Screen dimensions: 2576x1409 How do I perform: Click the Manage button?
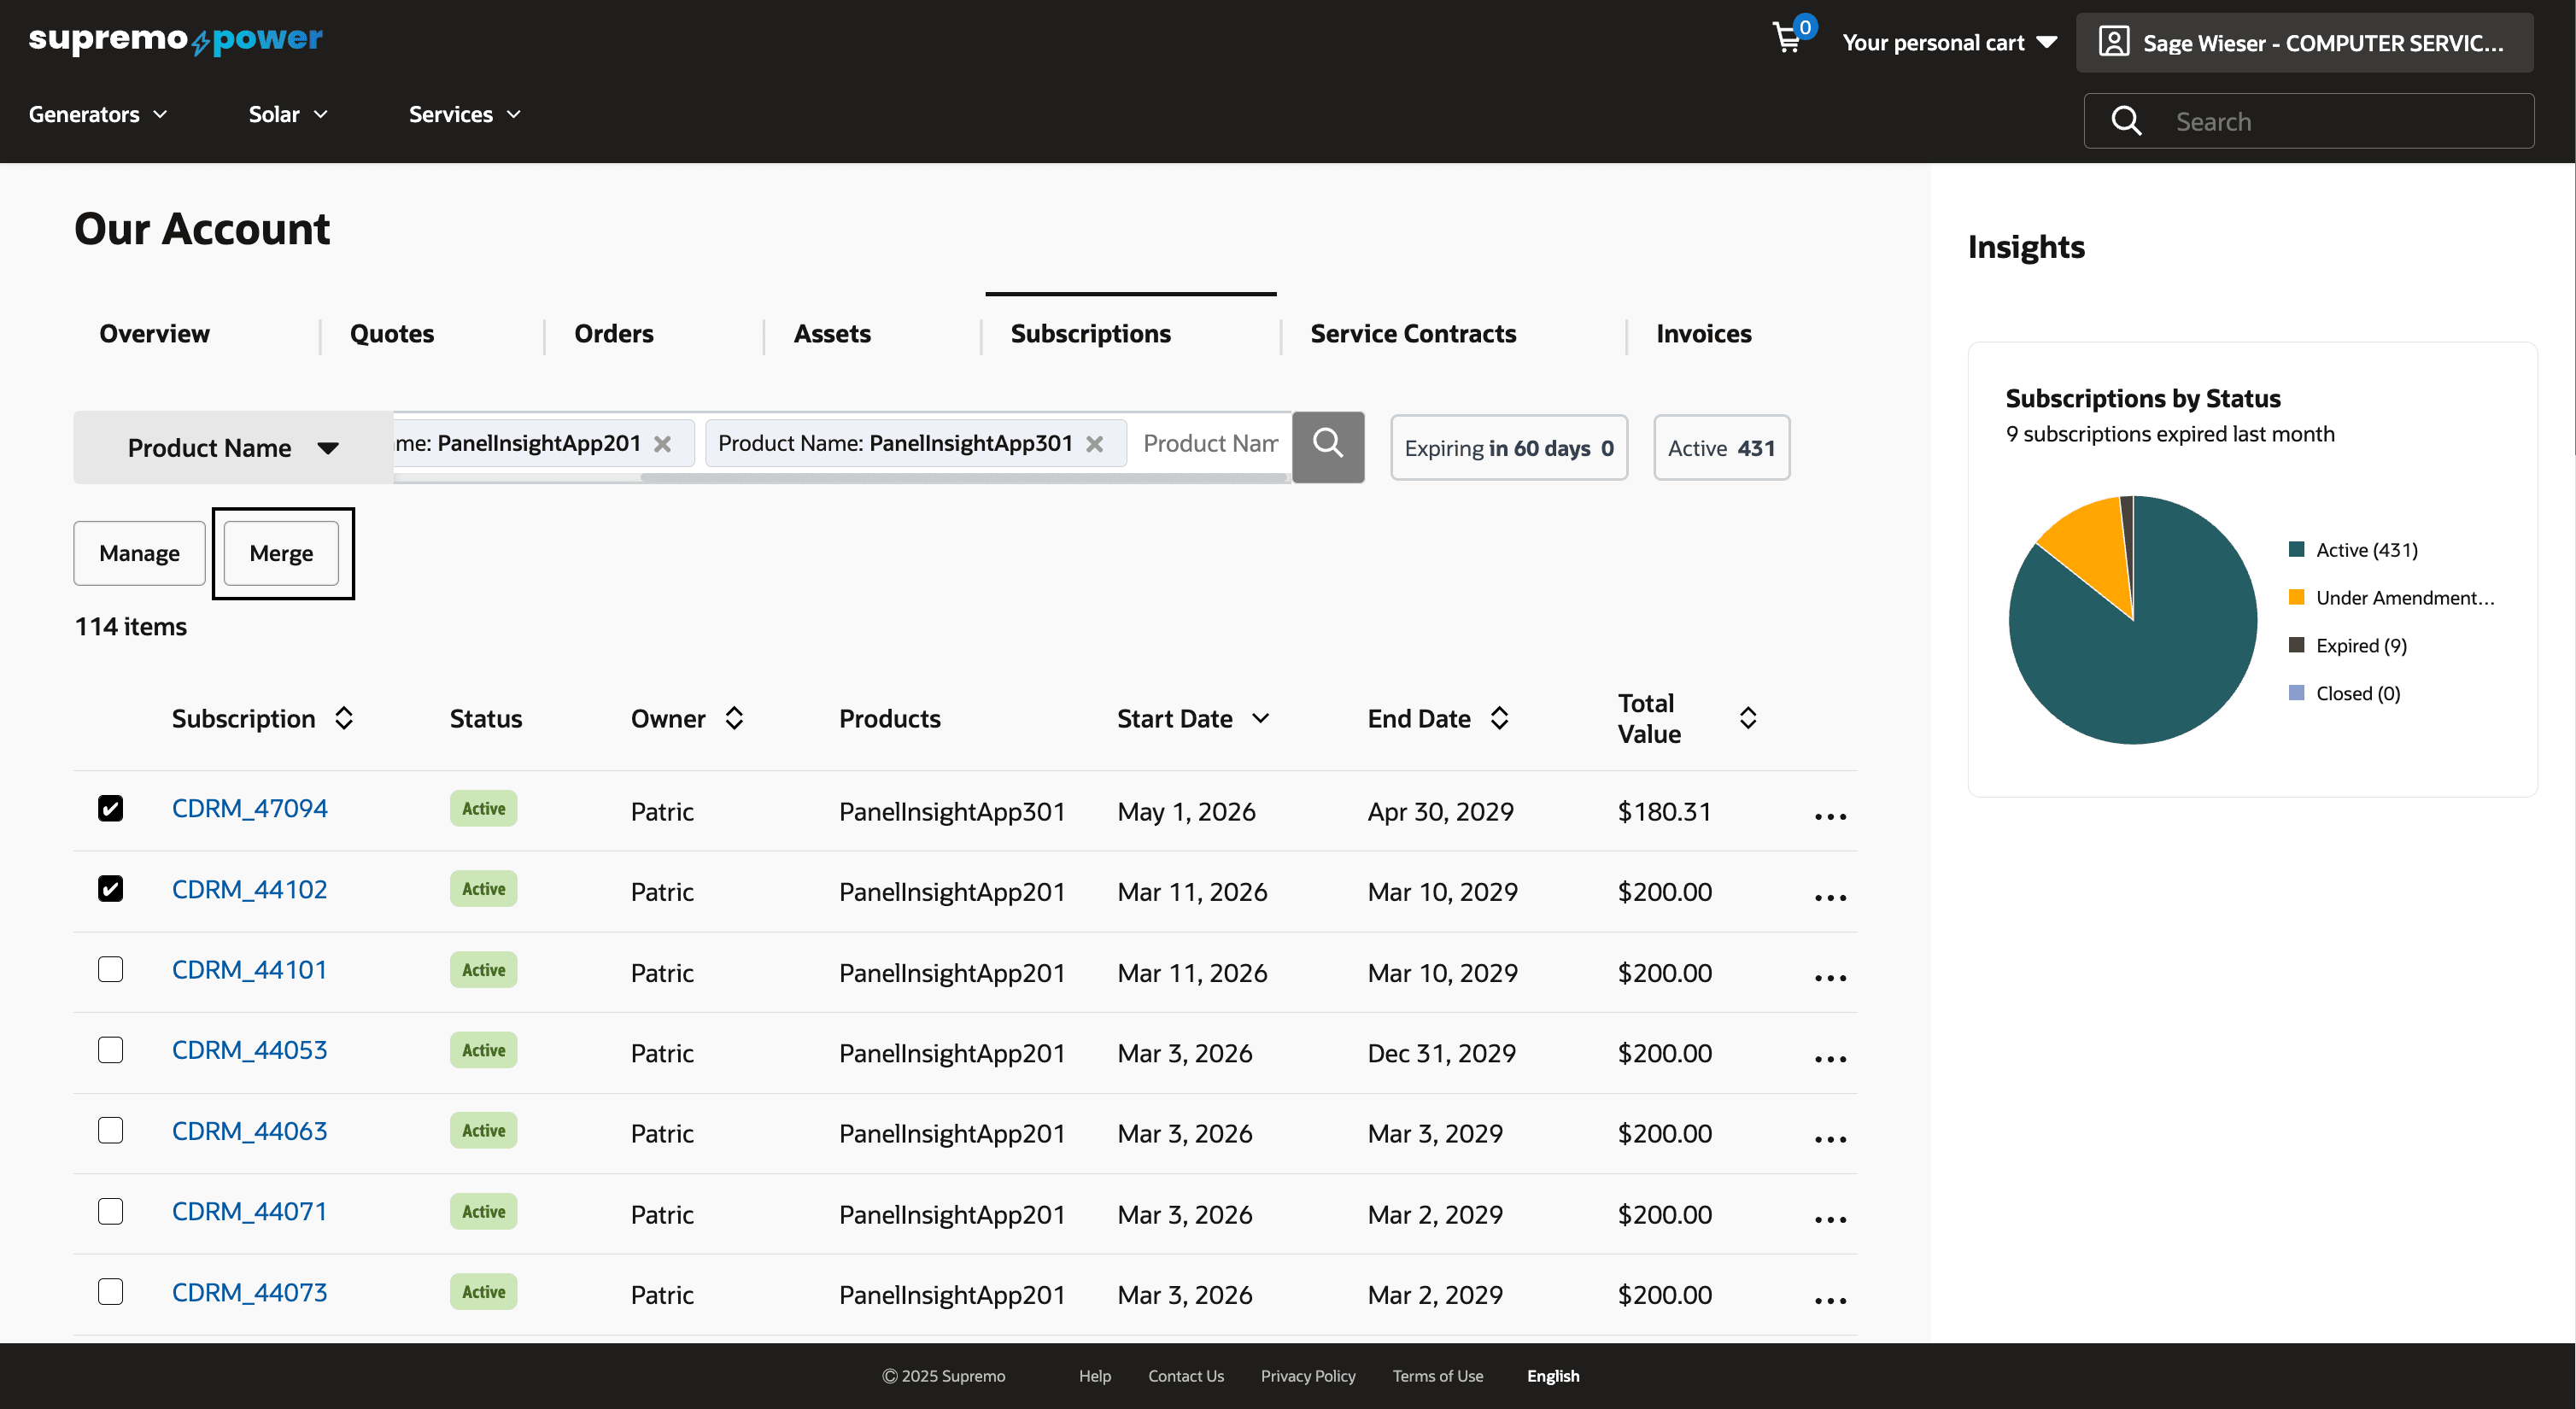pyautogui.click(x=139, y=553)
